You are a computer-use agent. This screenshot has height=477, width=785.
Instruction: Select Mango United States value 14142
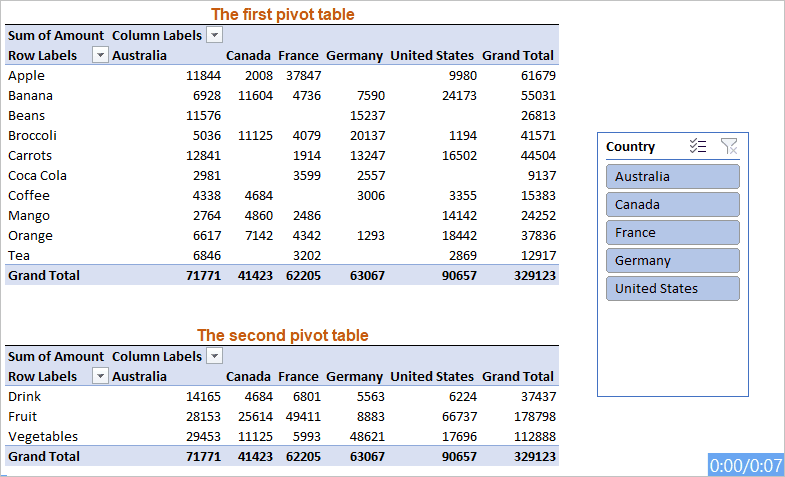459,216
